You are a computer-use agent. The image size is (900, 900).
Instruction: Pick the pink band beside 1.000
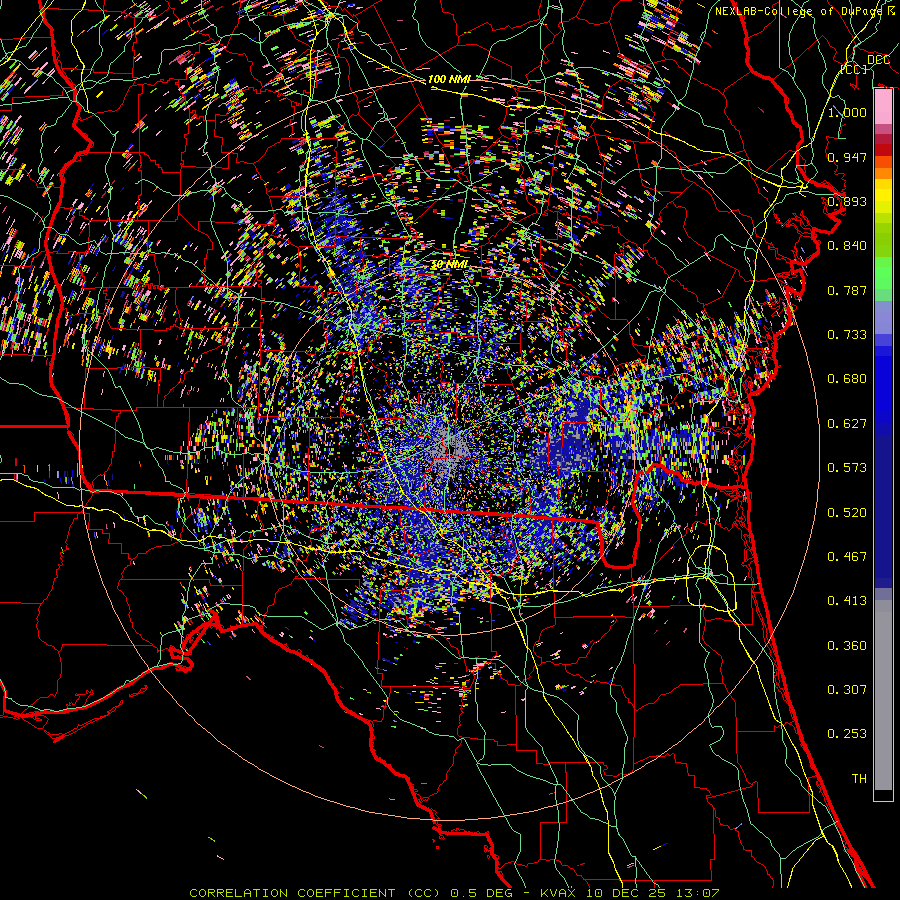tap(883, 107)
